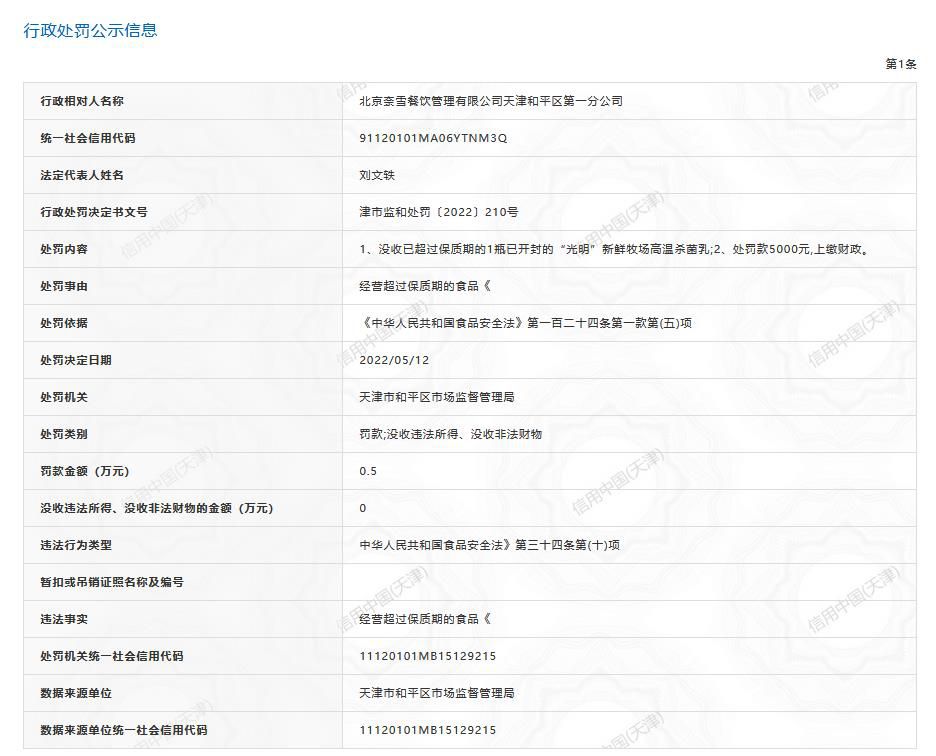Click 没收违法所得、没收非法财物的金额 label
This screenshot has width=936, height=756.
[x=156, y=508]
